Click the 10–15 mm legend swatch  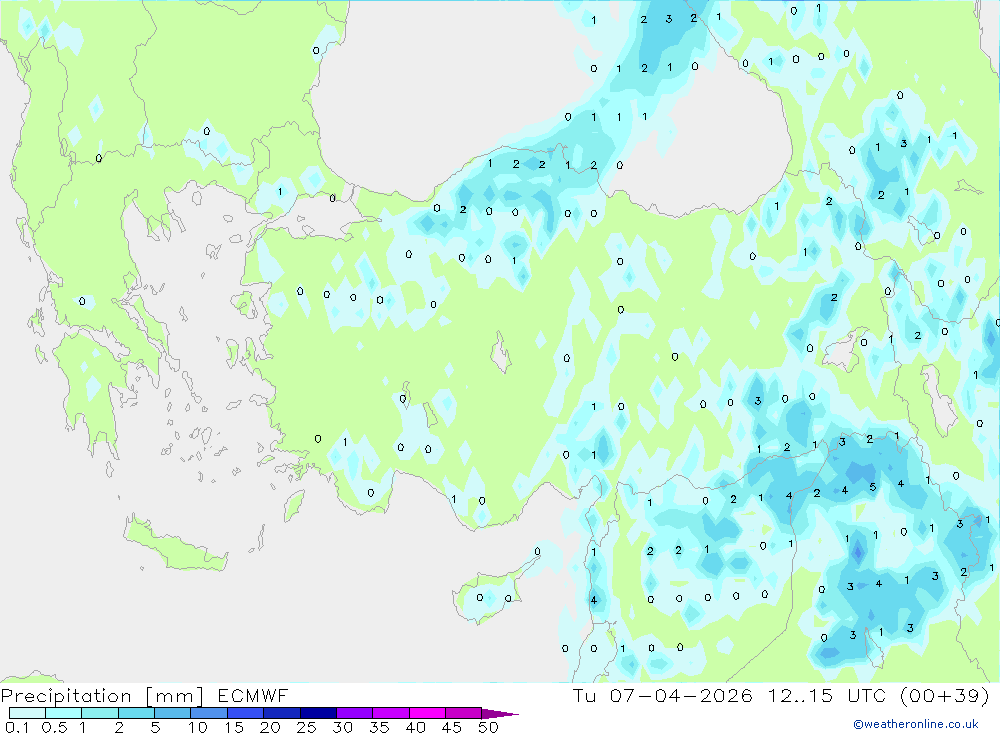click(209, 713)
